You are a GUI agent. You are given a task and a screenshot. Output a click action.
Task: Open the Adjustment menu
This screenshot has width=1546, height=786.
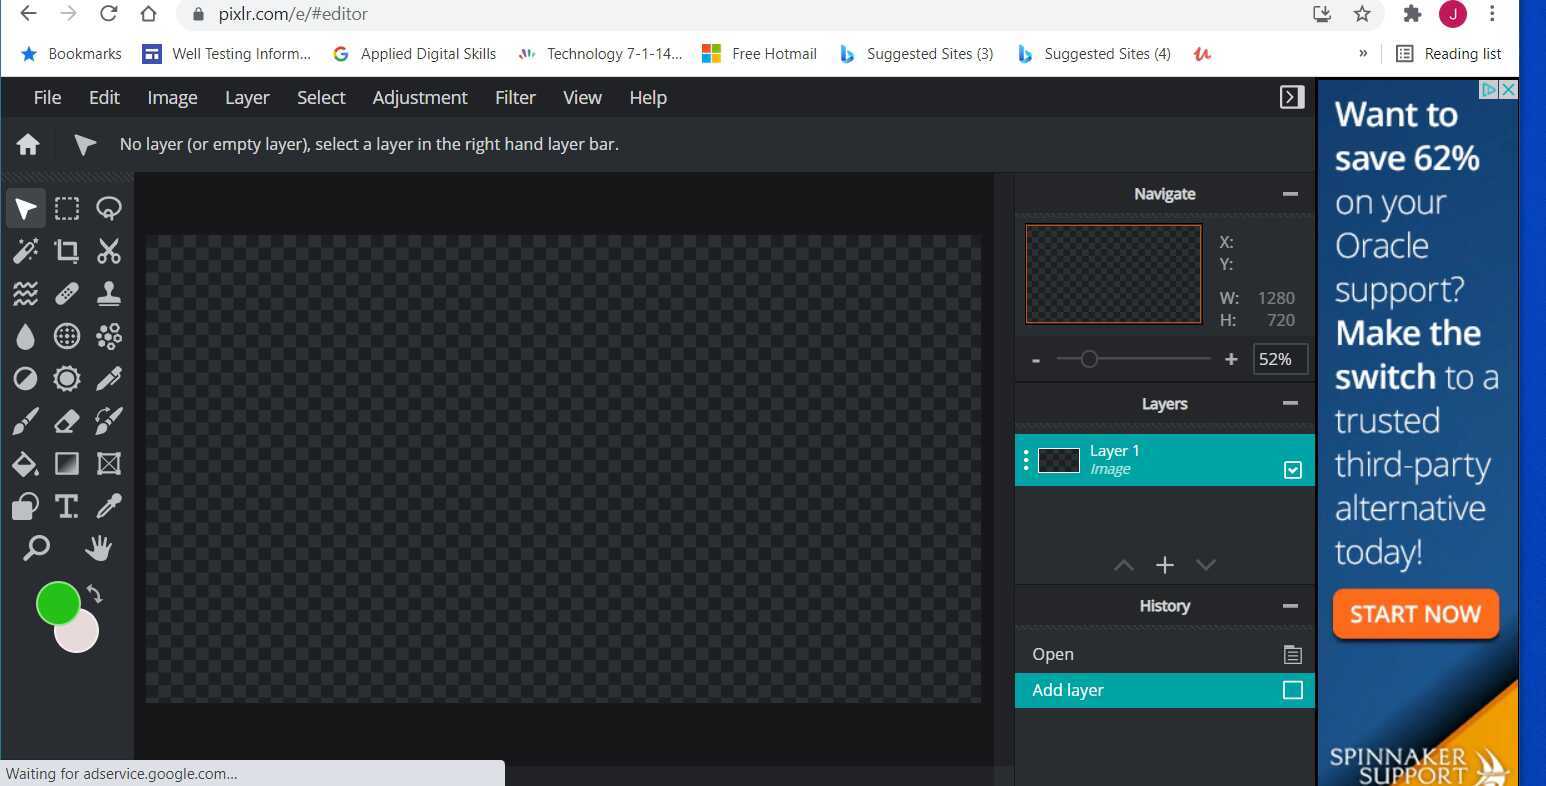point(419,97)
